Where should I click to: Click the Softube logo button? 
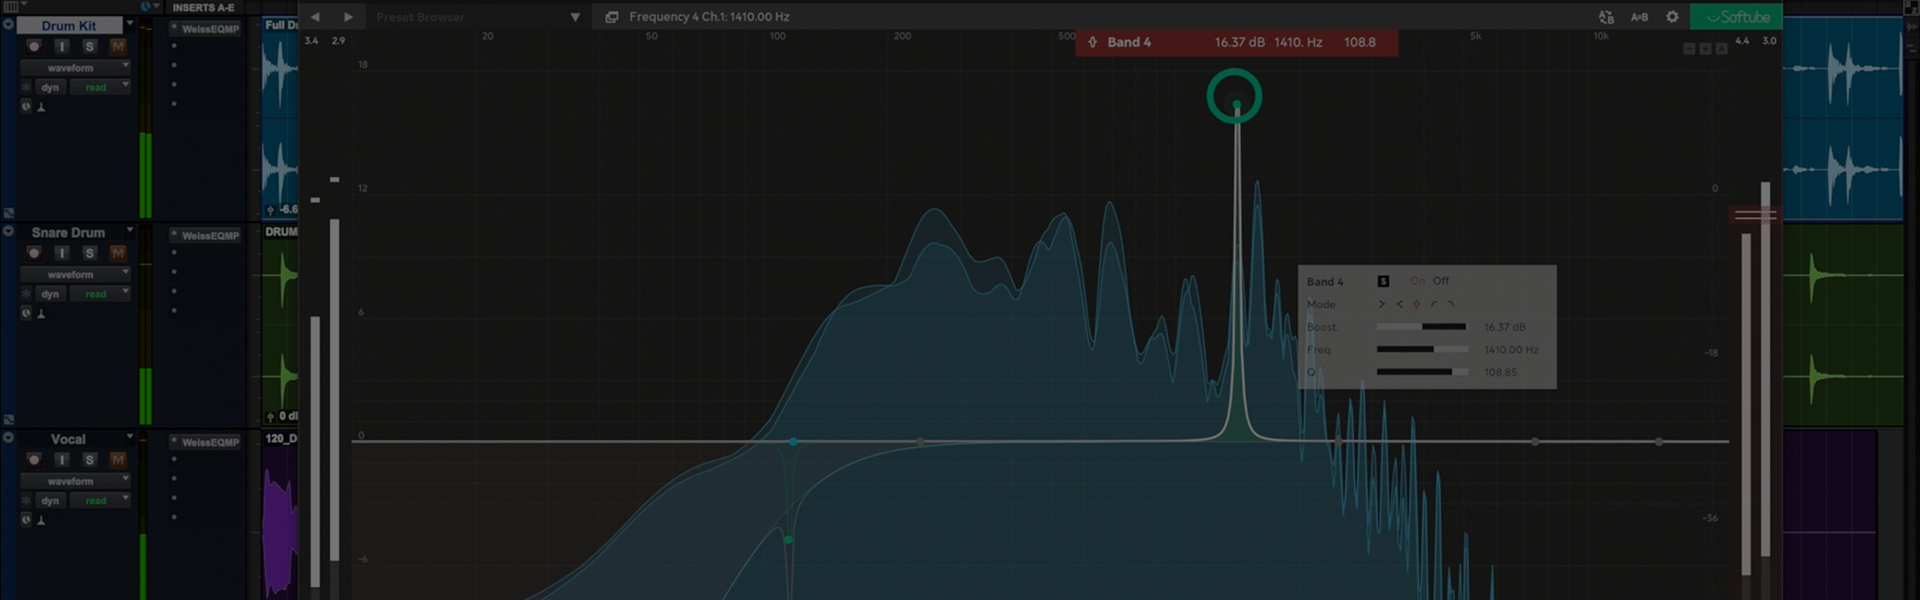[x=1736, y=17]
